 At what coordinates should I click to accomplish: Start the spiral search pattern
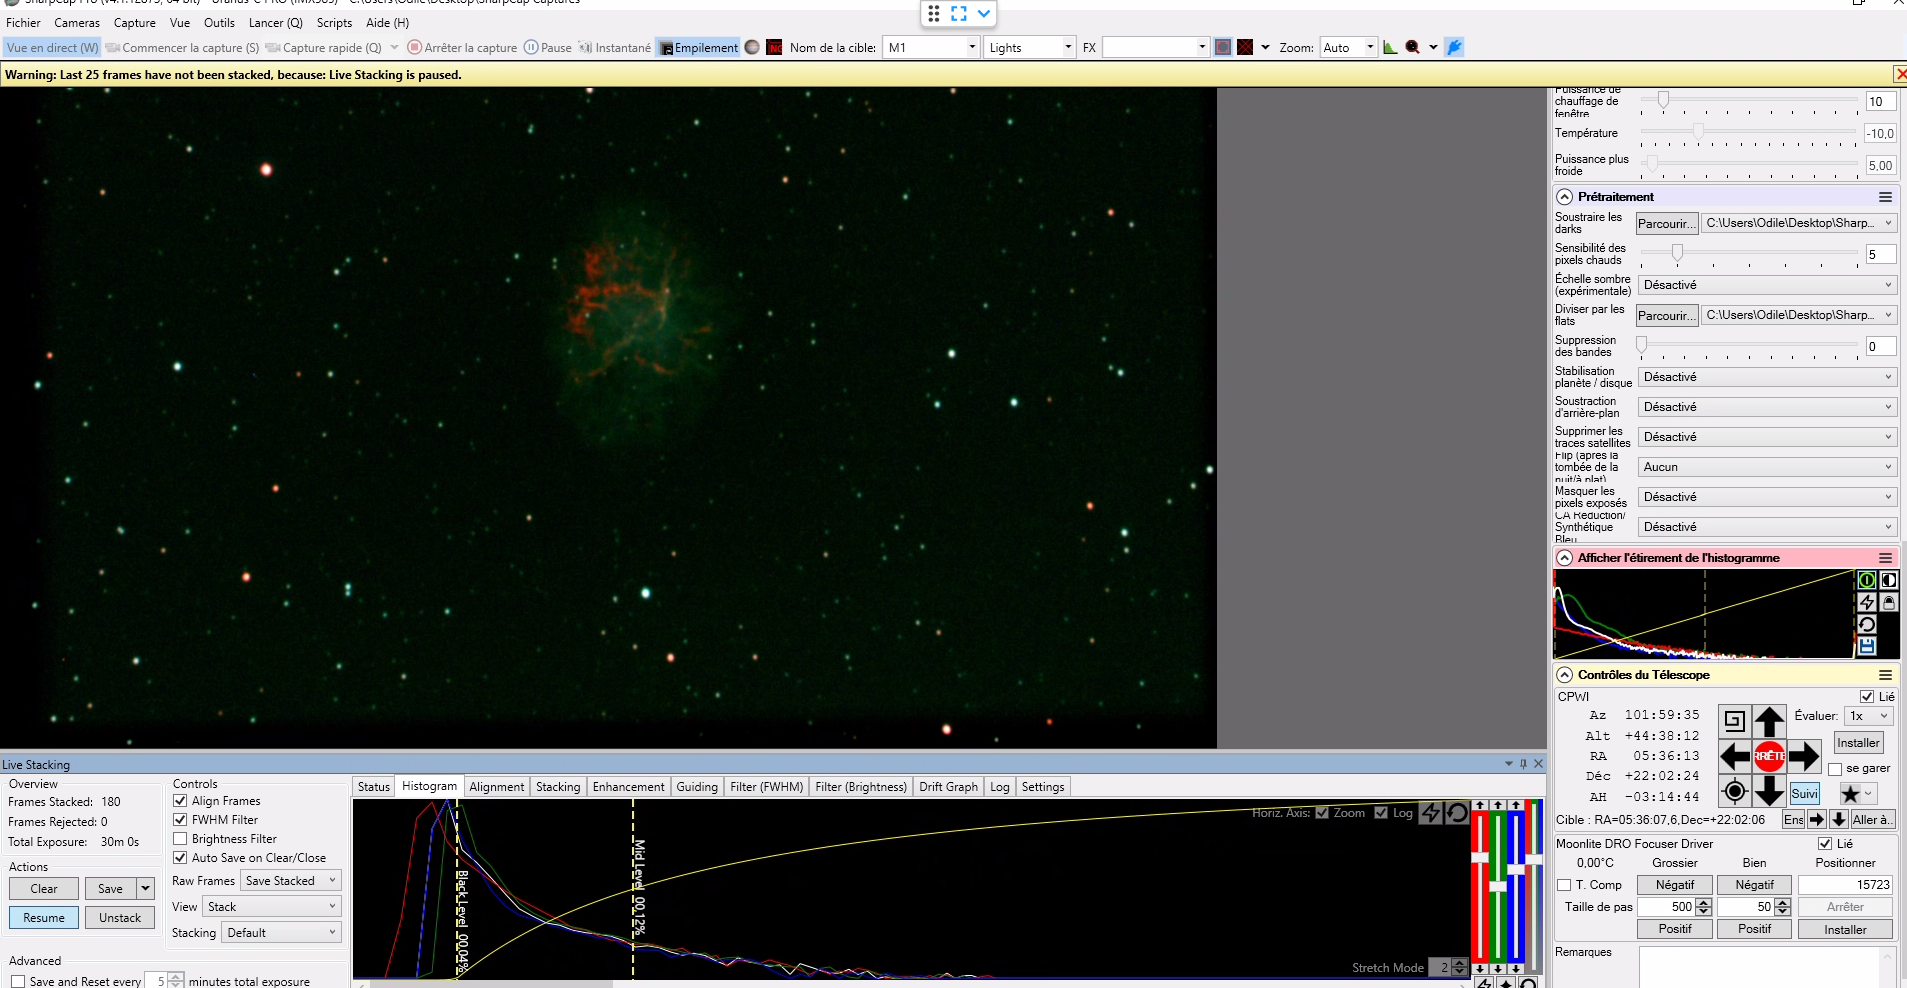tap(1735, 721)
